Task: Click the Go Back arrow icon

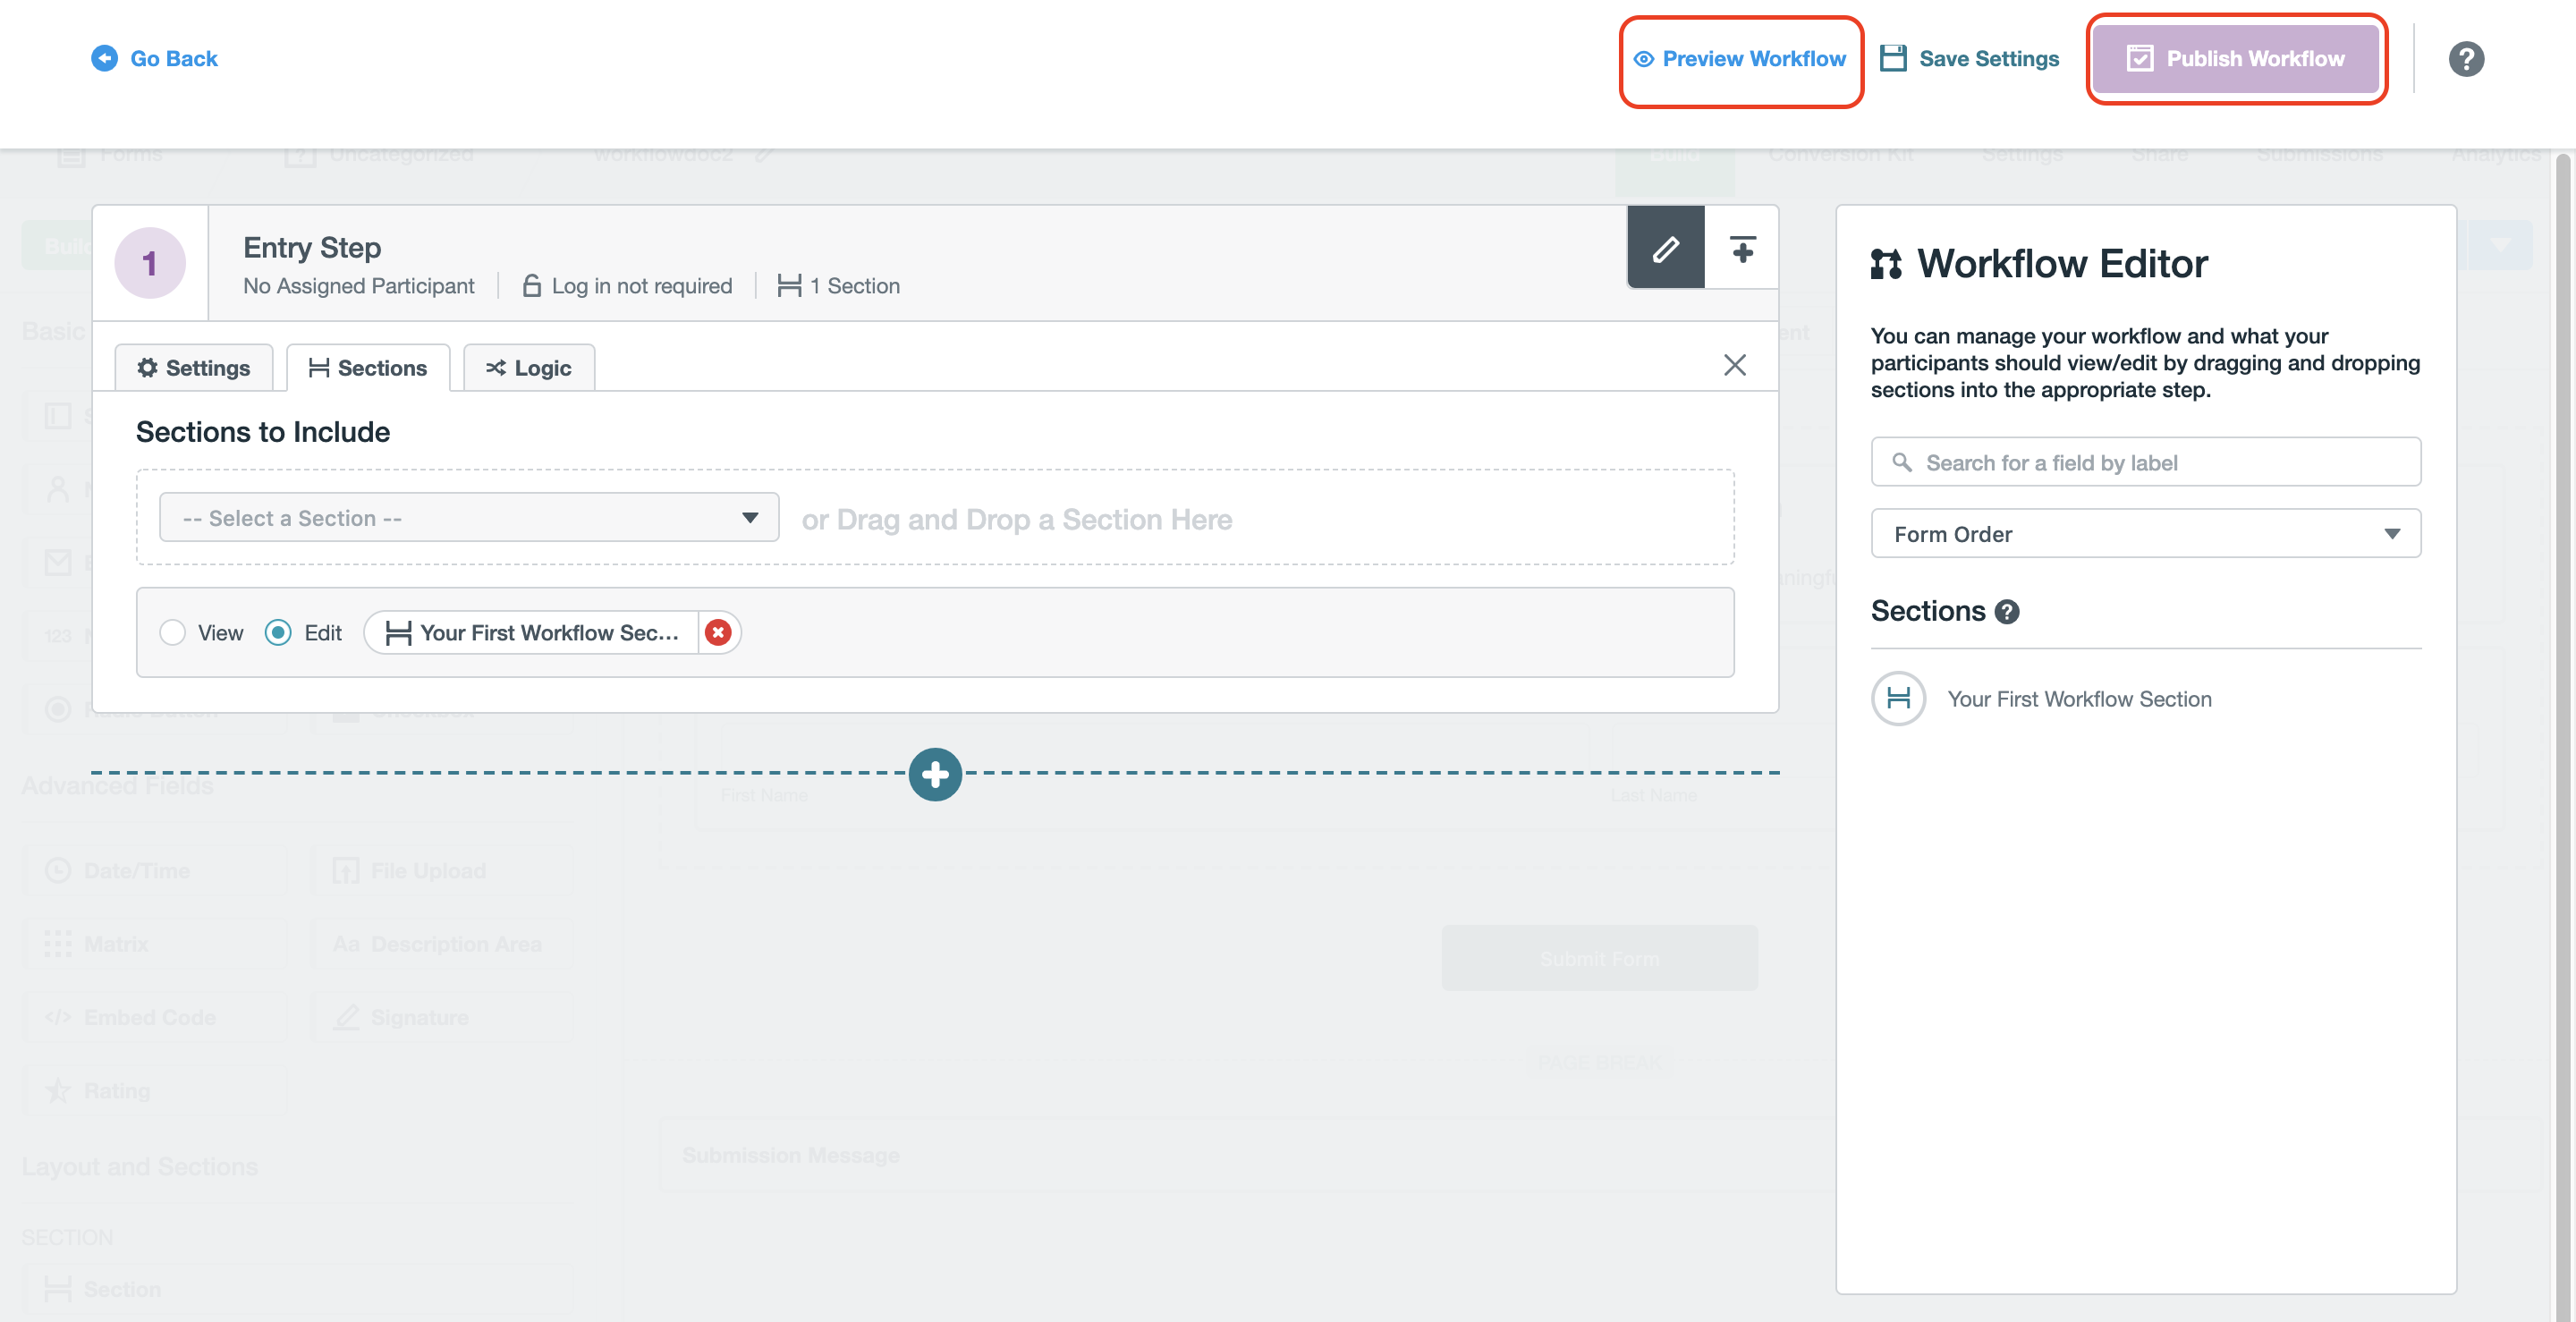Action: click(x=104, y=59)
